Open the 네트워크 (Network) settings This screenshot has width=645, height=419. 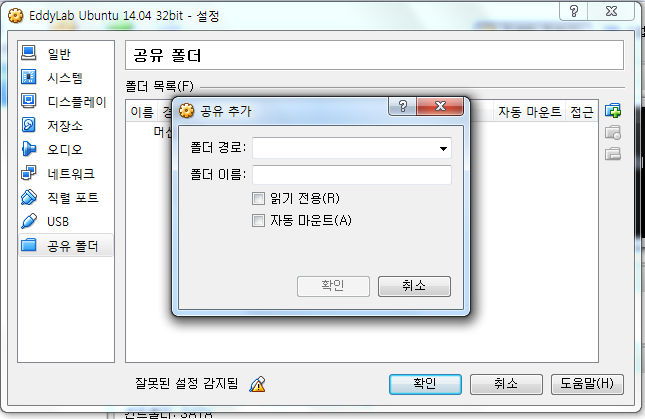point(65,173)
